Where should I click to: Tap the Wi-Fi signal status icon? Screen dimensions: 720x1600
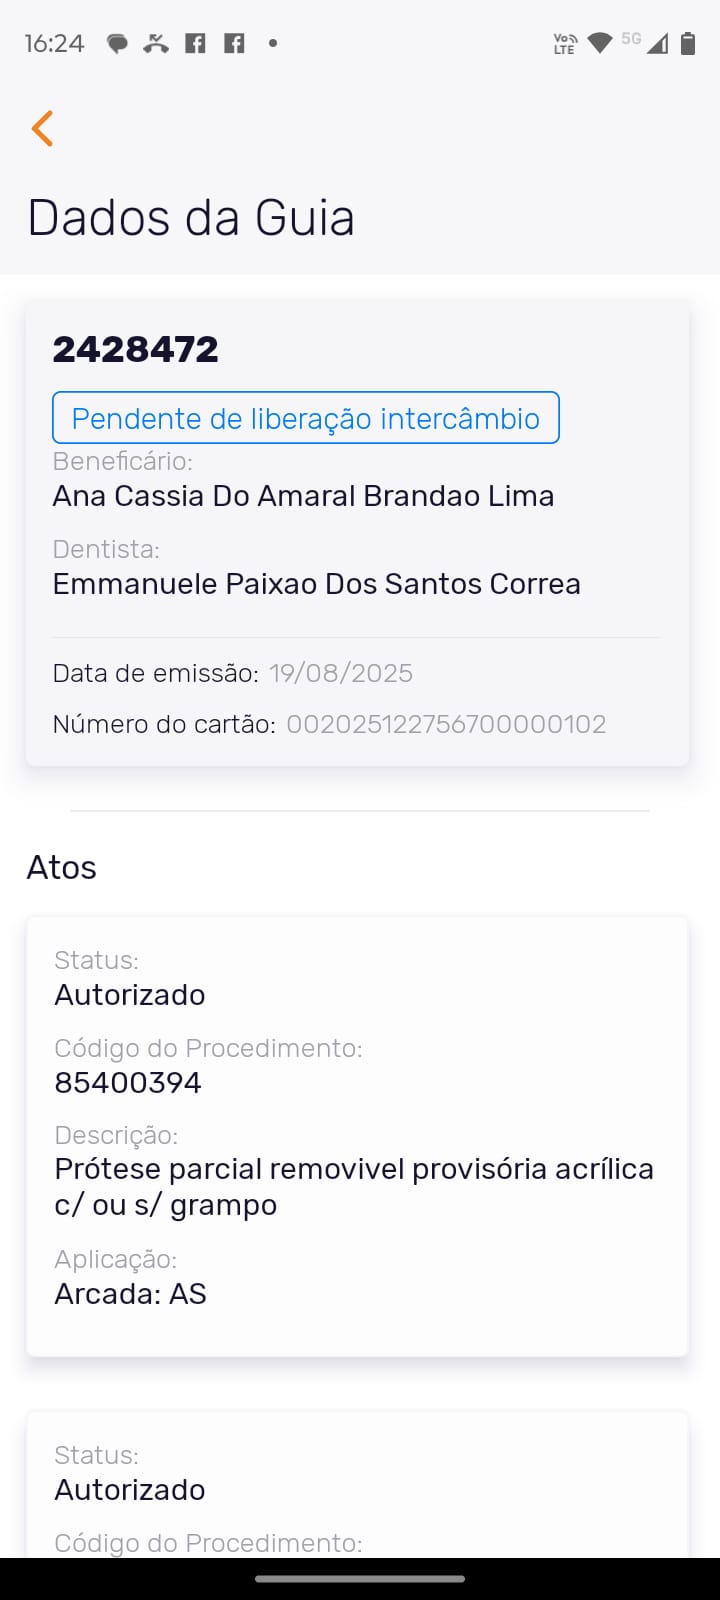600,43
